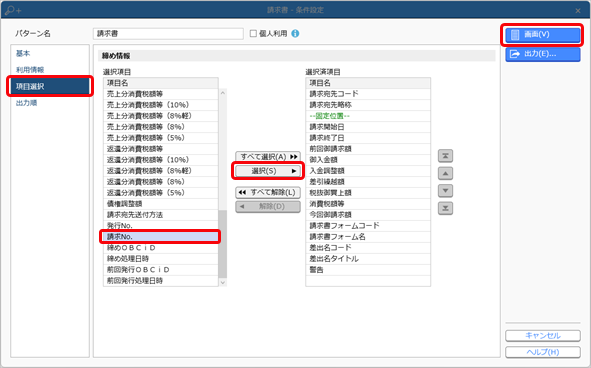Select the --固定位置-- marker row
The height and width of the screenshot is (368, 591).
tap(368, 116)
